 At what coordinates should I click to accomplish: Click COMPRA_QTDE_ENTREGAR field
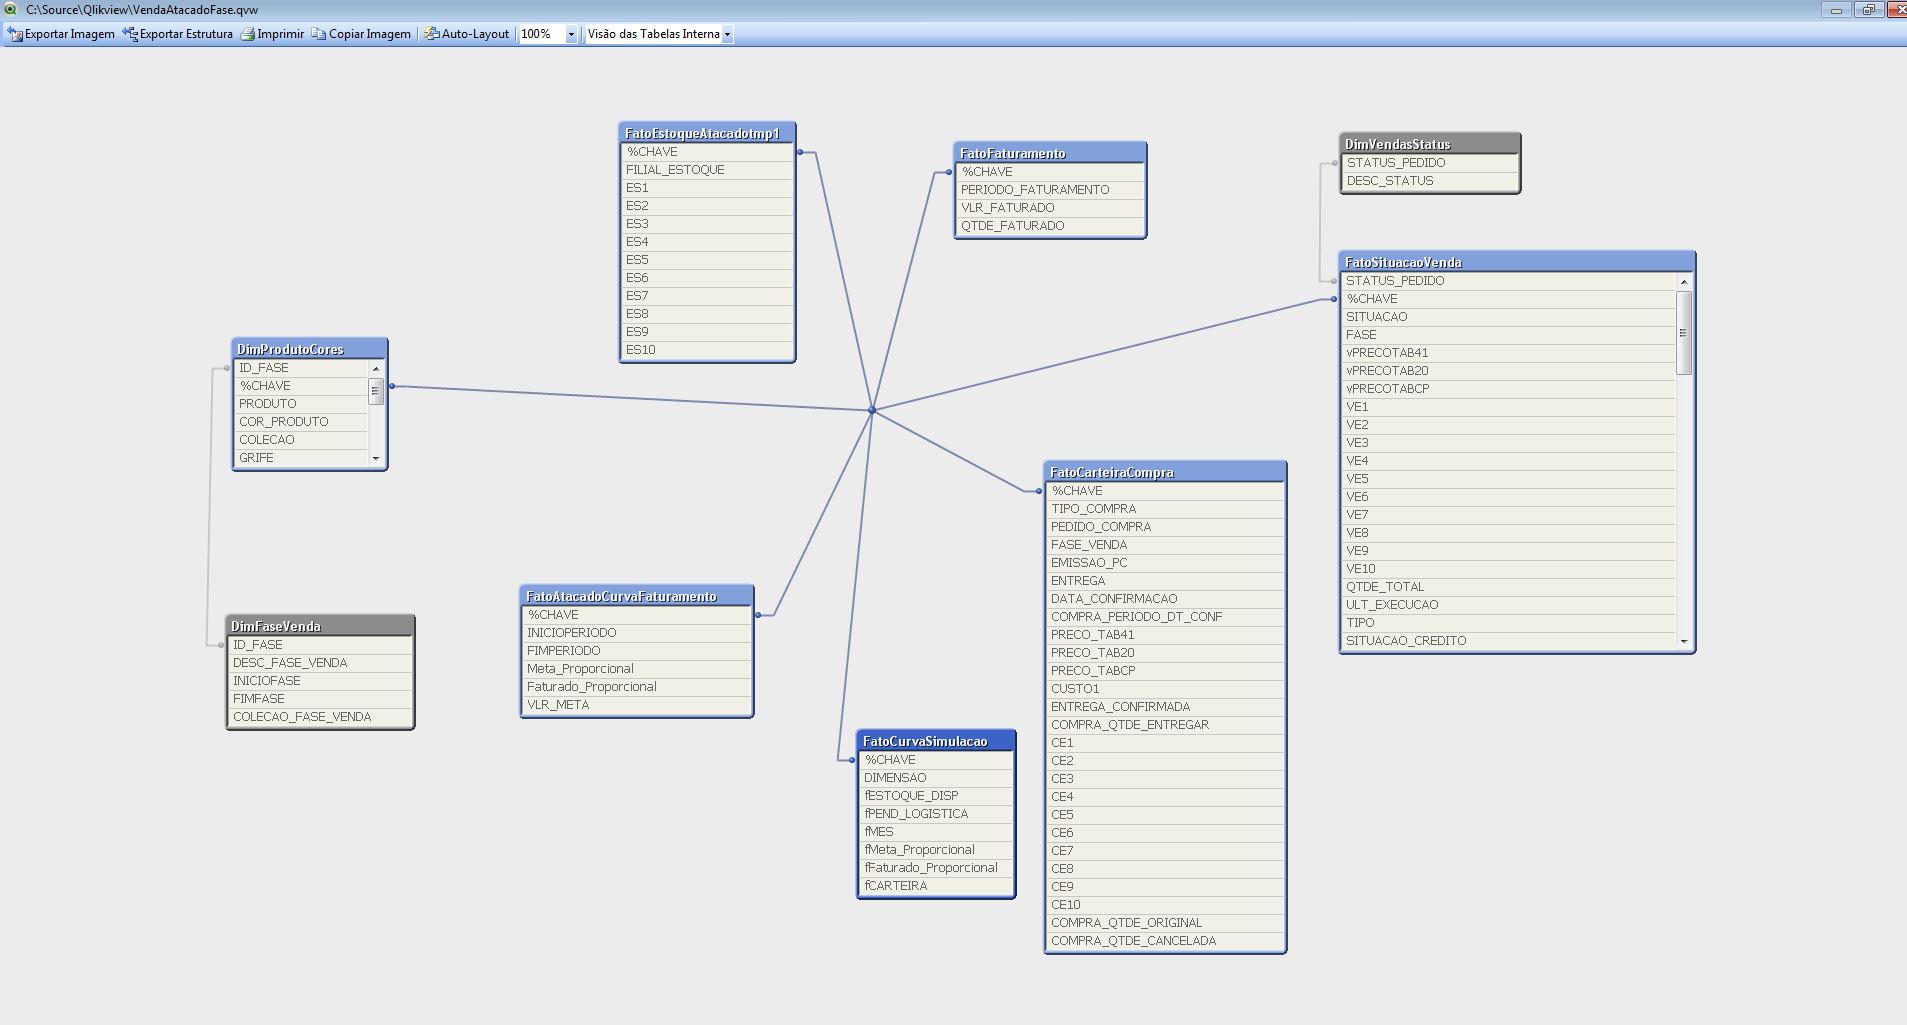(1165, 725)
